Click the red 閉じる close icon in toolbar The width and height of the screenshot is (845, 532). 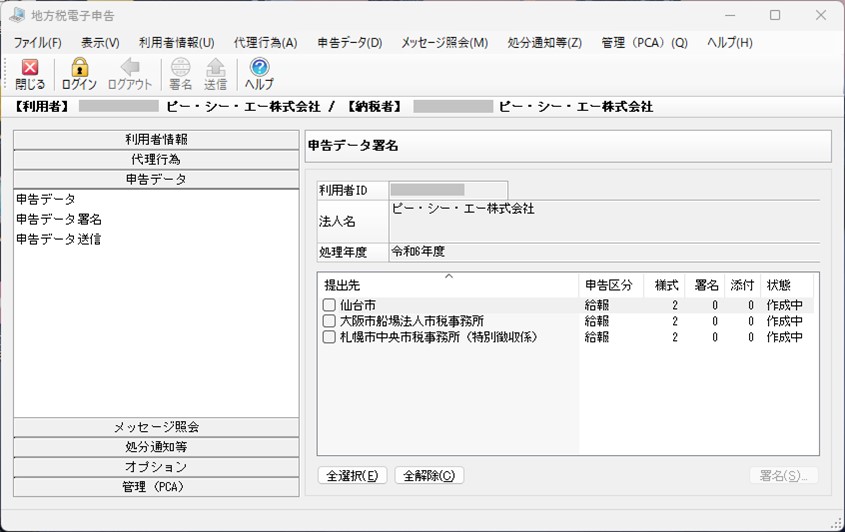point(30,67)
